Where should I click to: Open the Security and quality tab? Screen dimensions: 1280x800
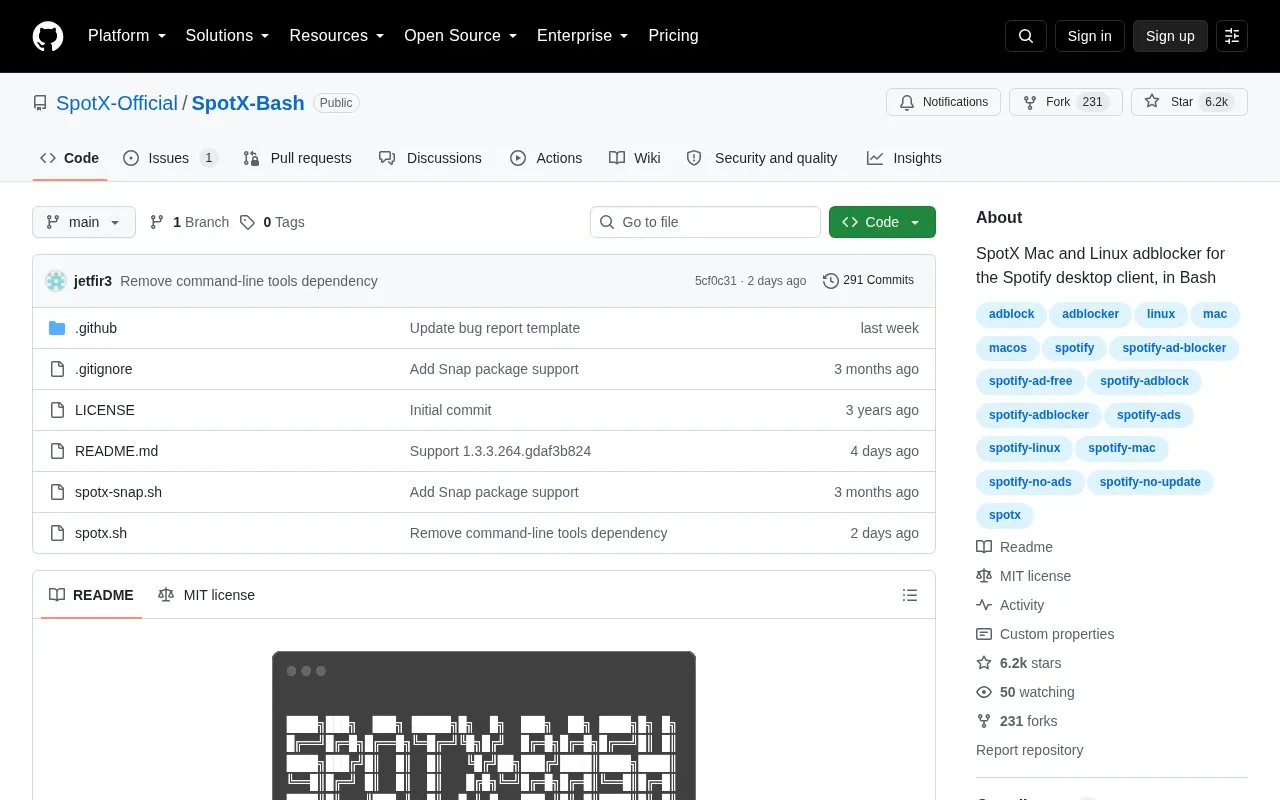(x=762, y=158)
